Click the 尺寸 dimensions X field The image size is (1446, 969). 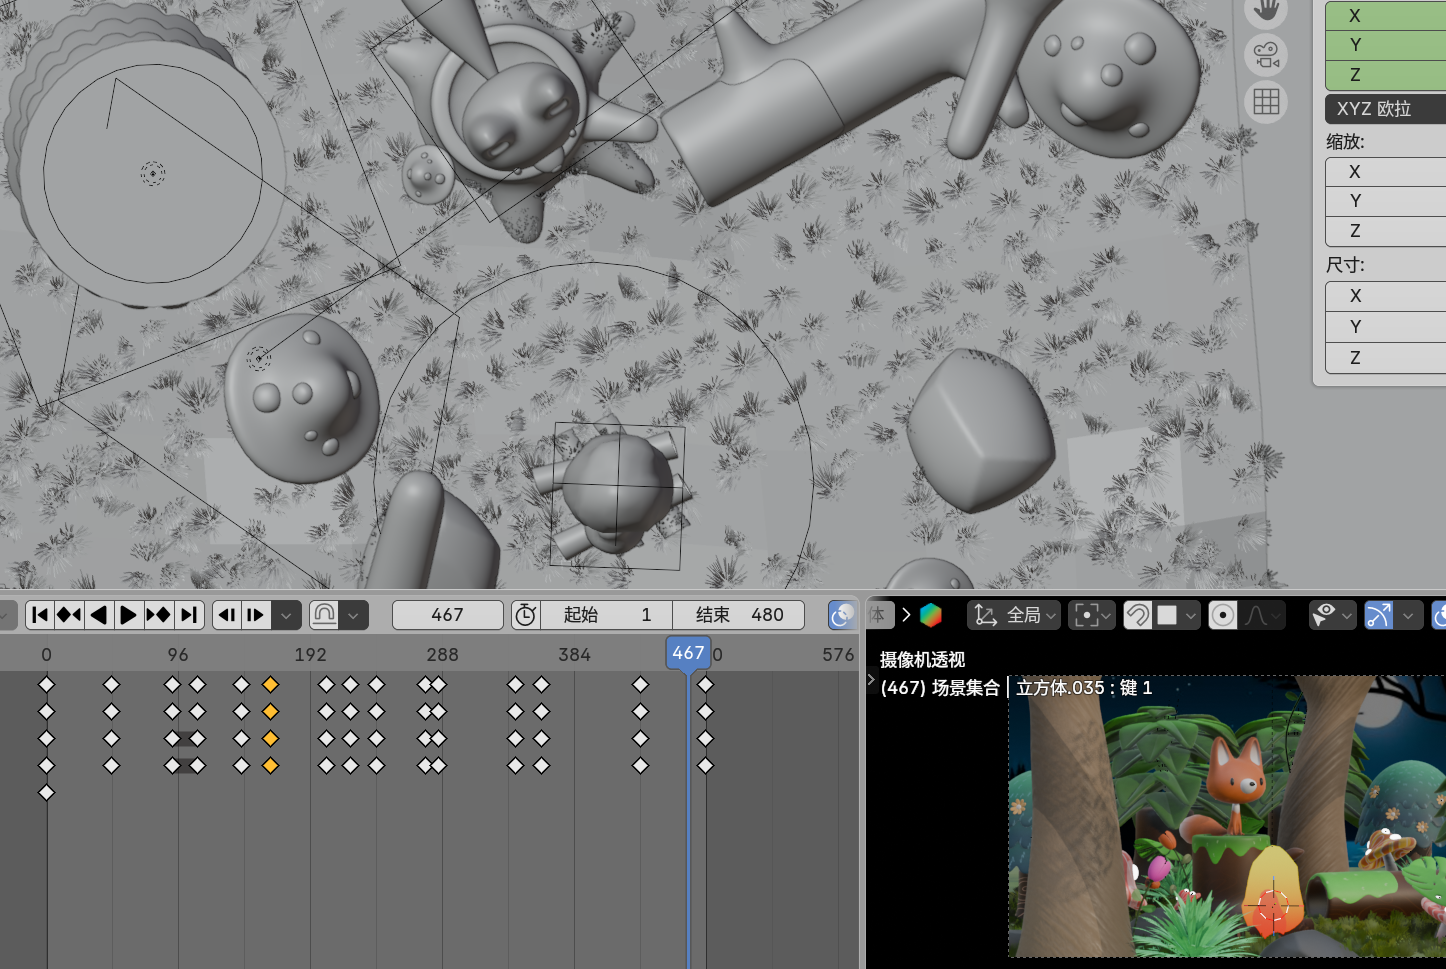(1385, 296)
